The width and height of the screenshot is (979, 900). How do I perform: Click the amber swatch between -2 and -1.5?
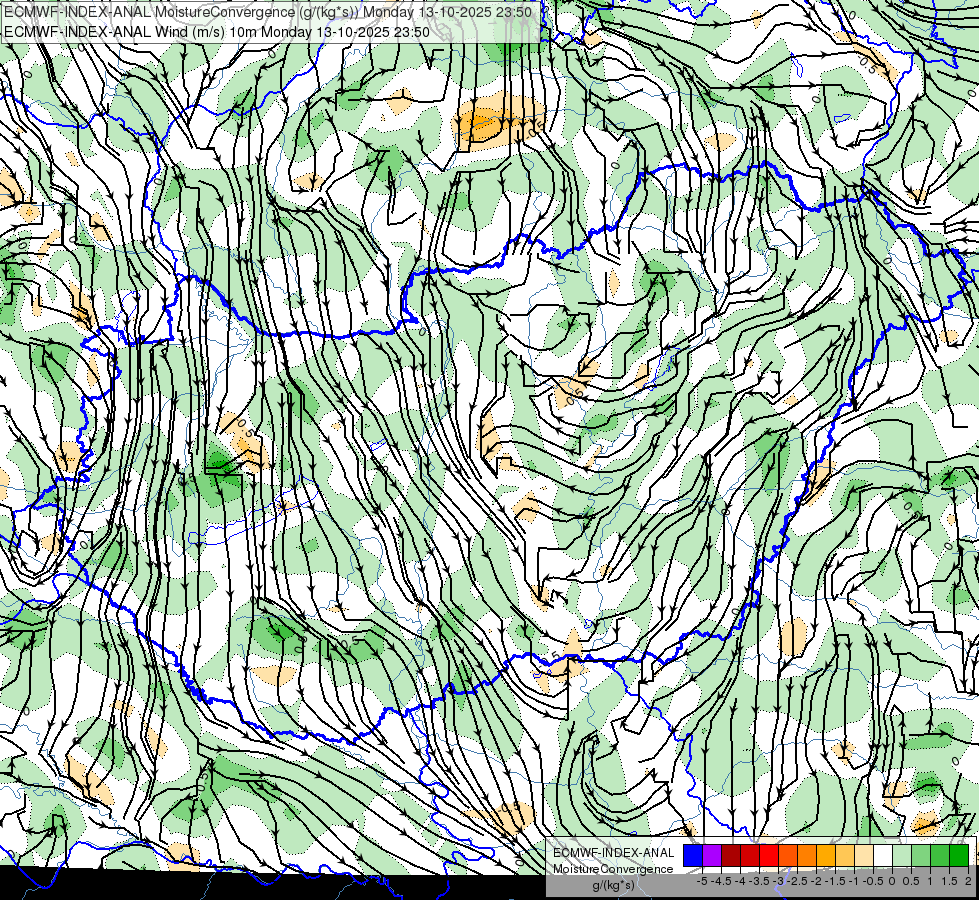(x=826, y=856)
